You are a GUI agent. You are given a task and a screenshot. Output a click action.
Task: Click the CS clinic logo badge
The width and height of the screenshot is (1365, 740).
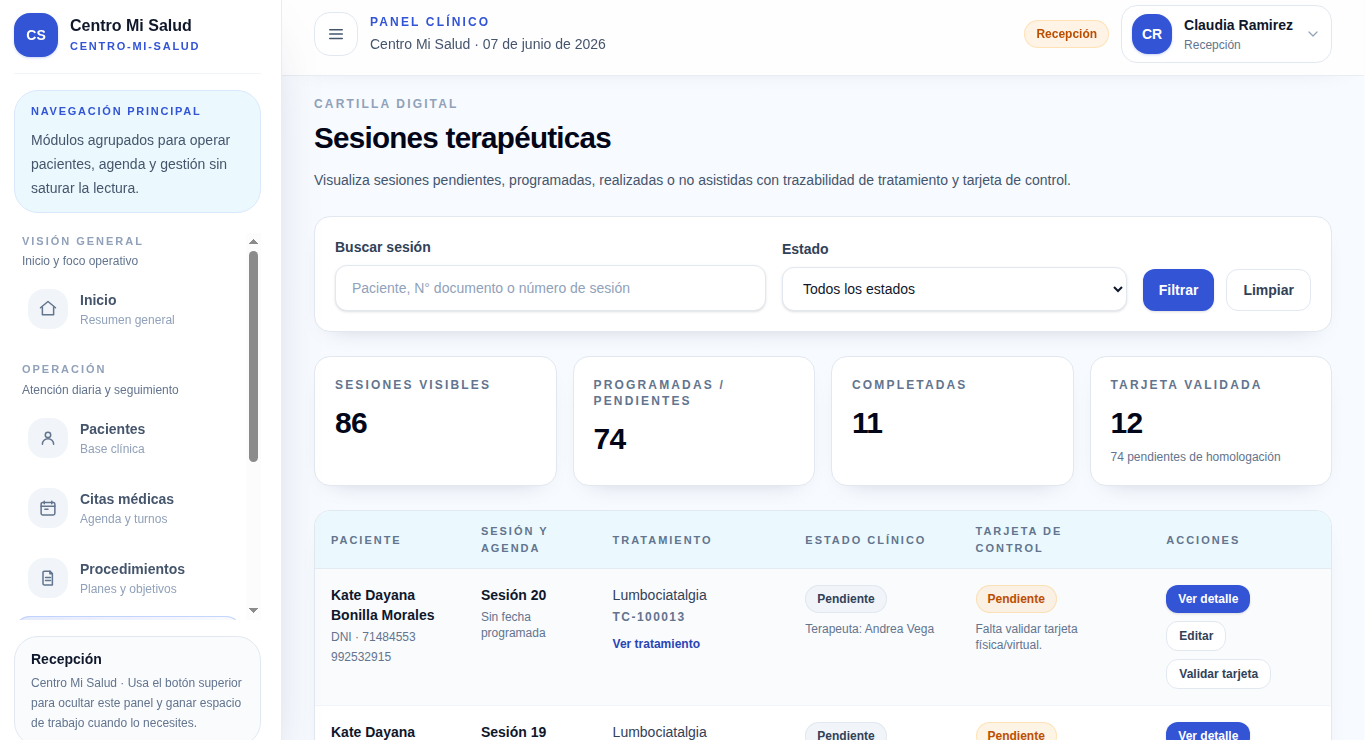coord(36,35)
